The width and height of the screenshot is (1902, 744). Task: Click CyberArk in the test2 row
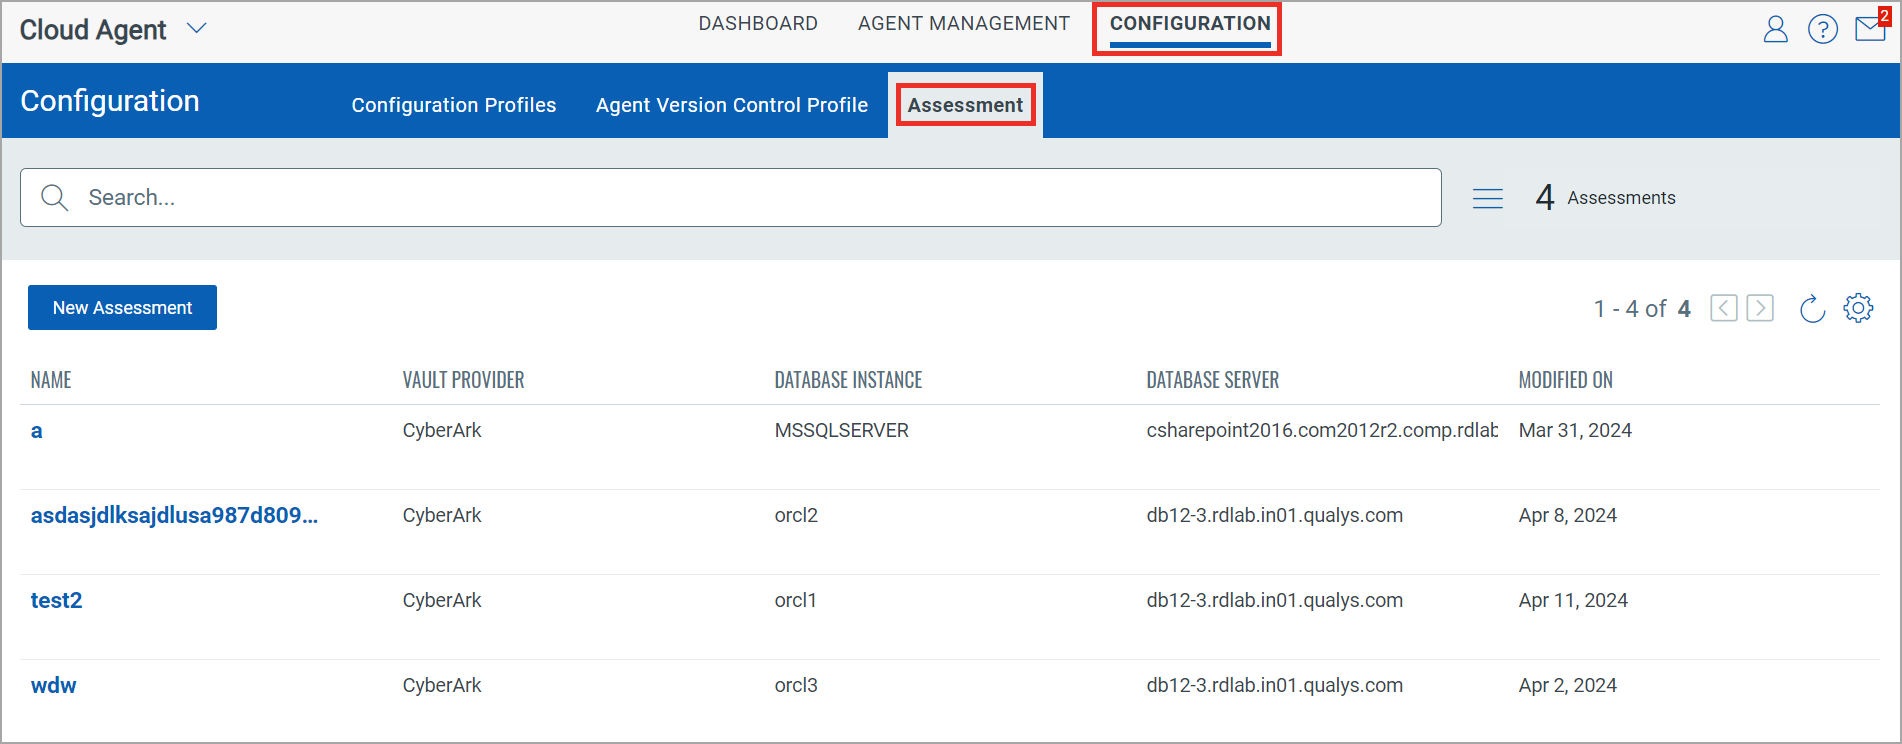[x=442, y=601]
